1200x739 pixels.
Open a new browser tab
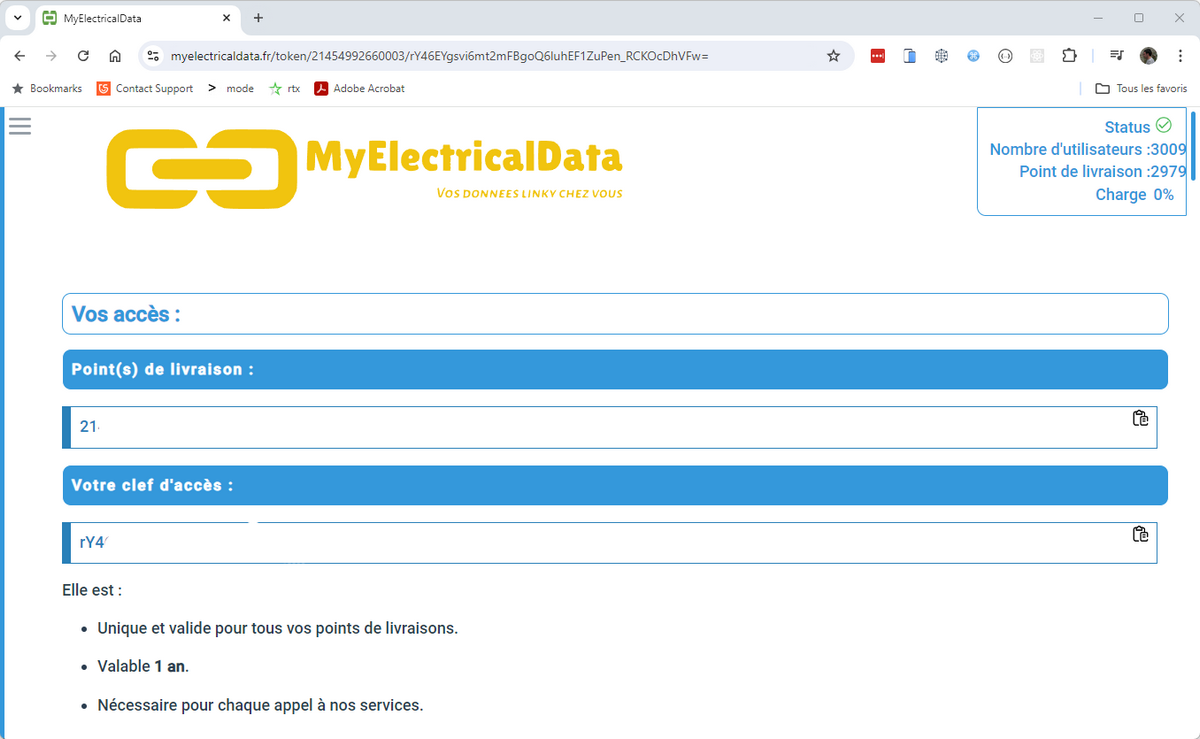[x=258, y=18]
